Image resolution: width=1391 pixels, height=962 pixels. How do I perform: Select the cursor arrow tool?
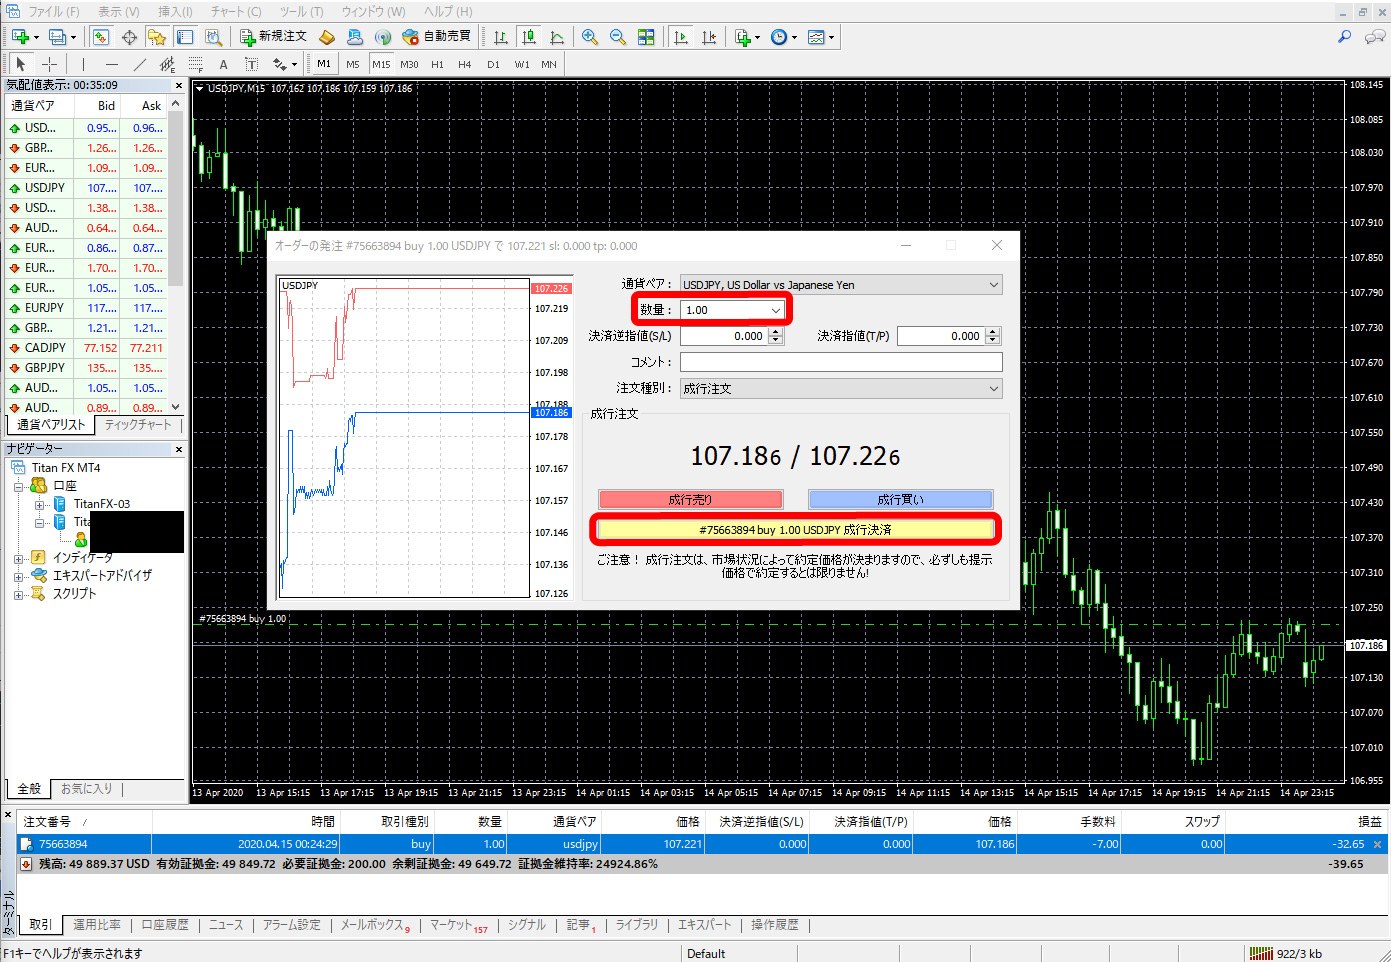pyautogui.click(x=21, y=64)
